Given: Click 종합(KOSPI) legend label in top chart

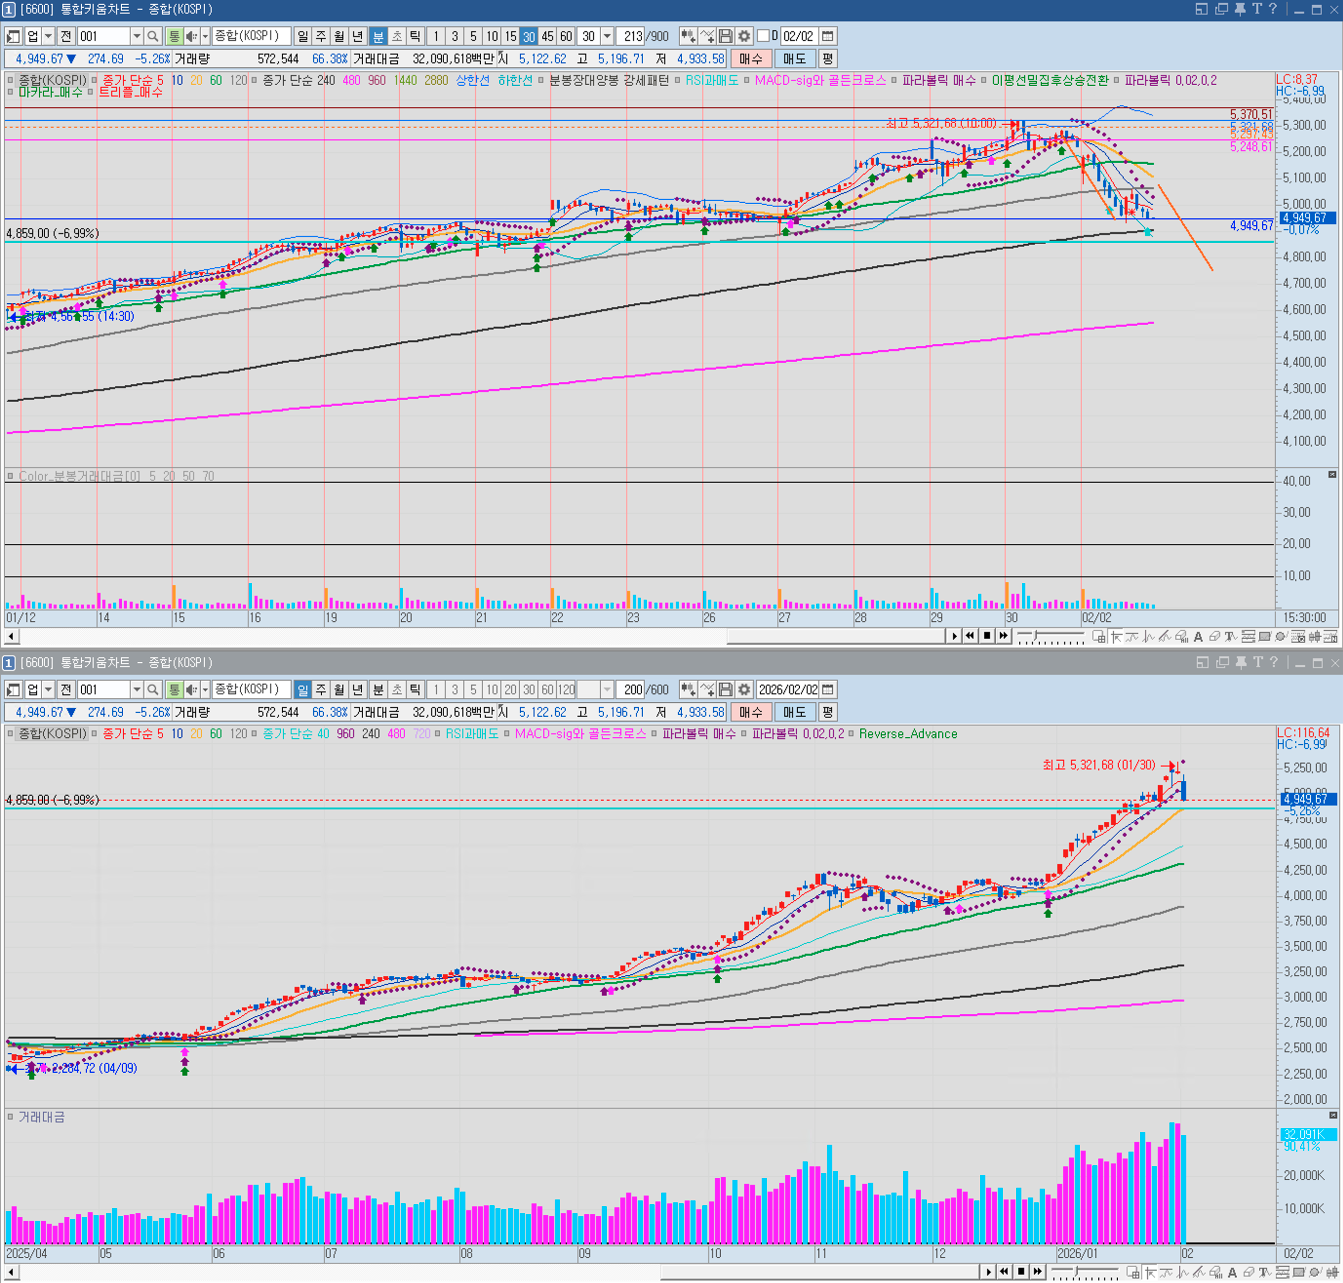Looking at the screenshot, I should tap(52, 80).
